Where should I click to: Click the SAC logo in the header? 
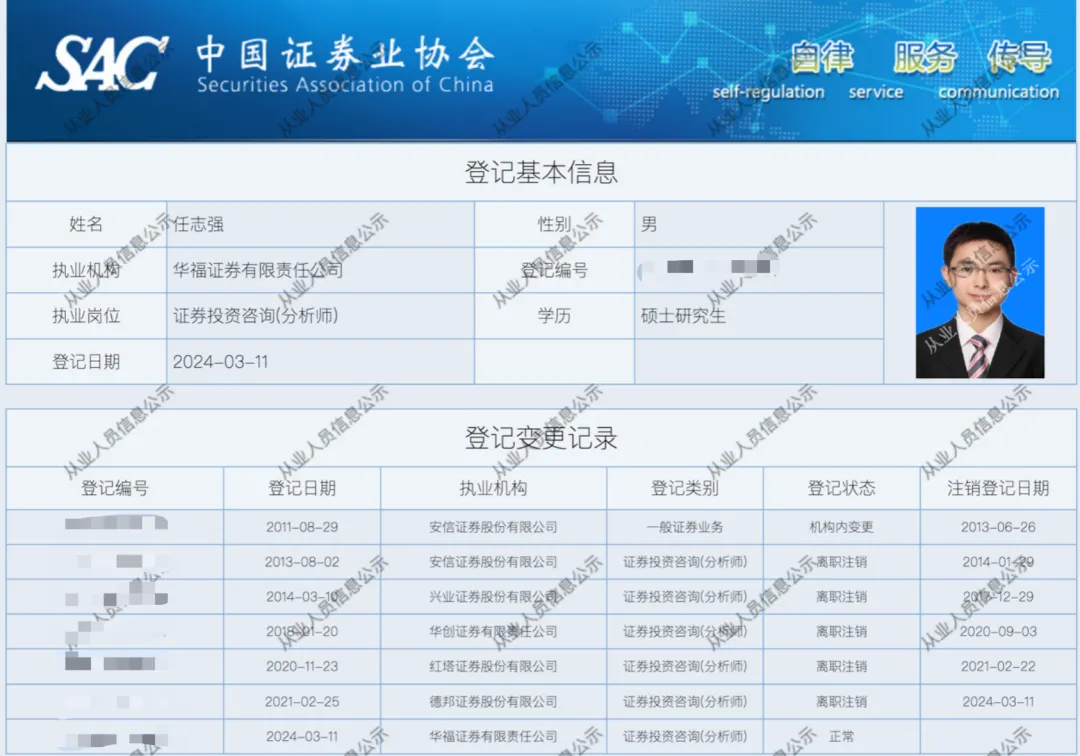(102, 63)
